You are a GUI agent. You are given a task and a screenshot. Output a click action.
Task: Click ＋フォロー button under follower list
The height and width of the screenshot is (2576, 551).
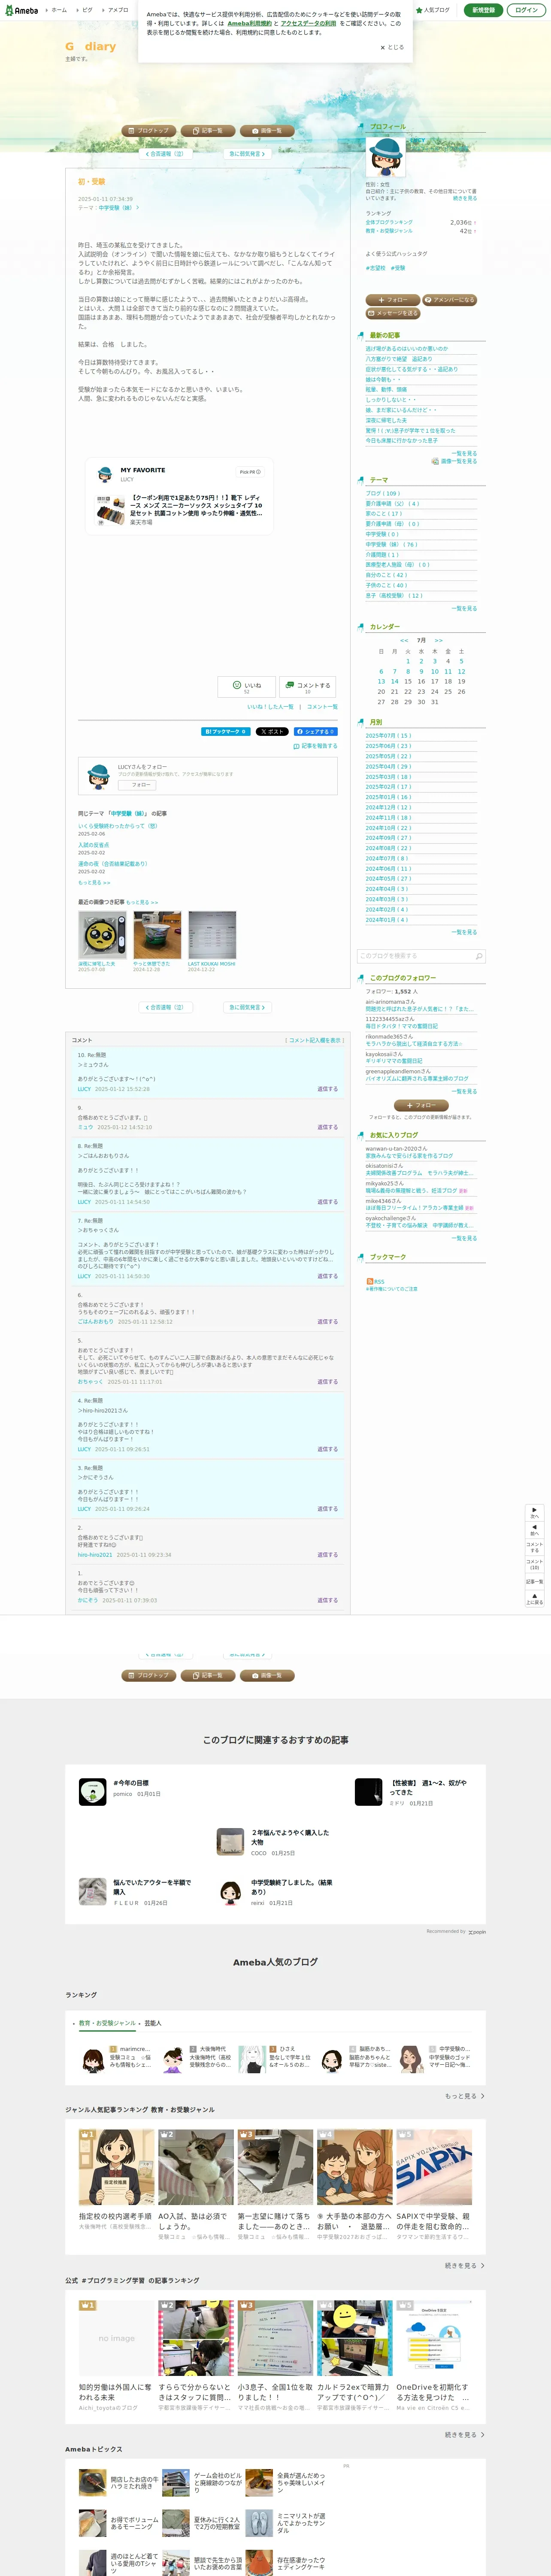coord(421,1105)
